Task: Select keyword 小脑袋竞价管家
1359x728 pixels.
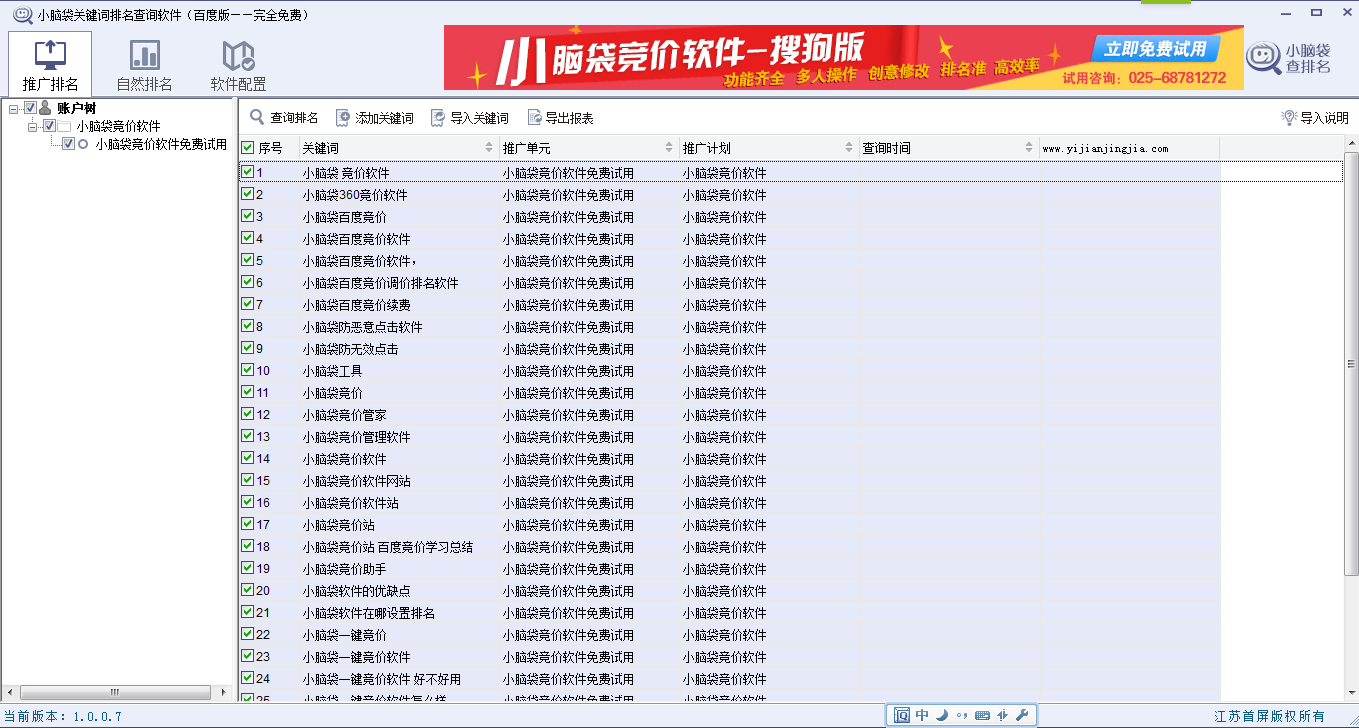Action: [x=345, y=415]
